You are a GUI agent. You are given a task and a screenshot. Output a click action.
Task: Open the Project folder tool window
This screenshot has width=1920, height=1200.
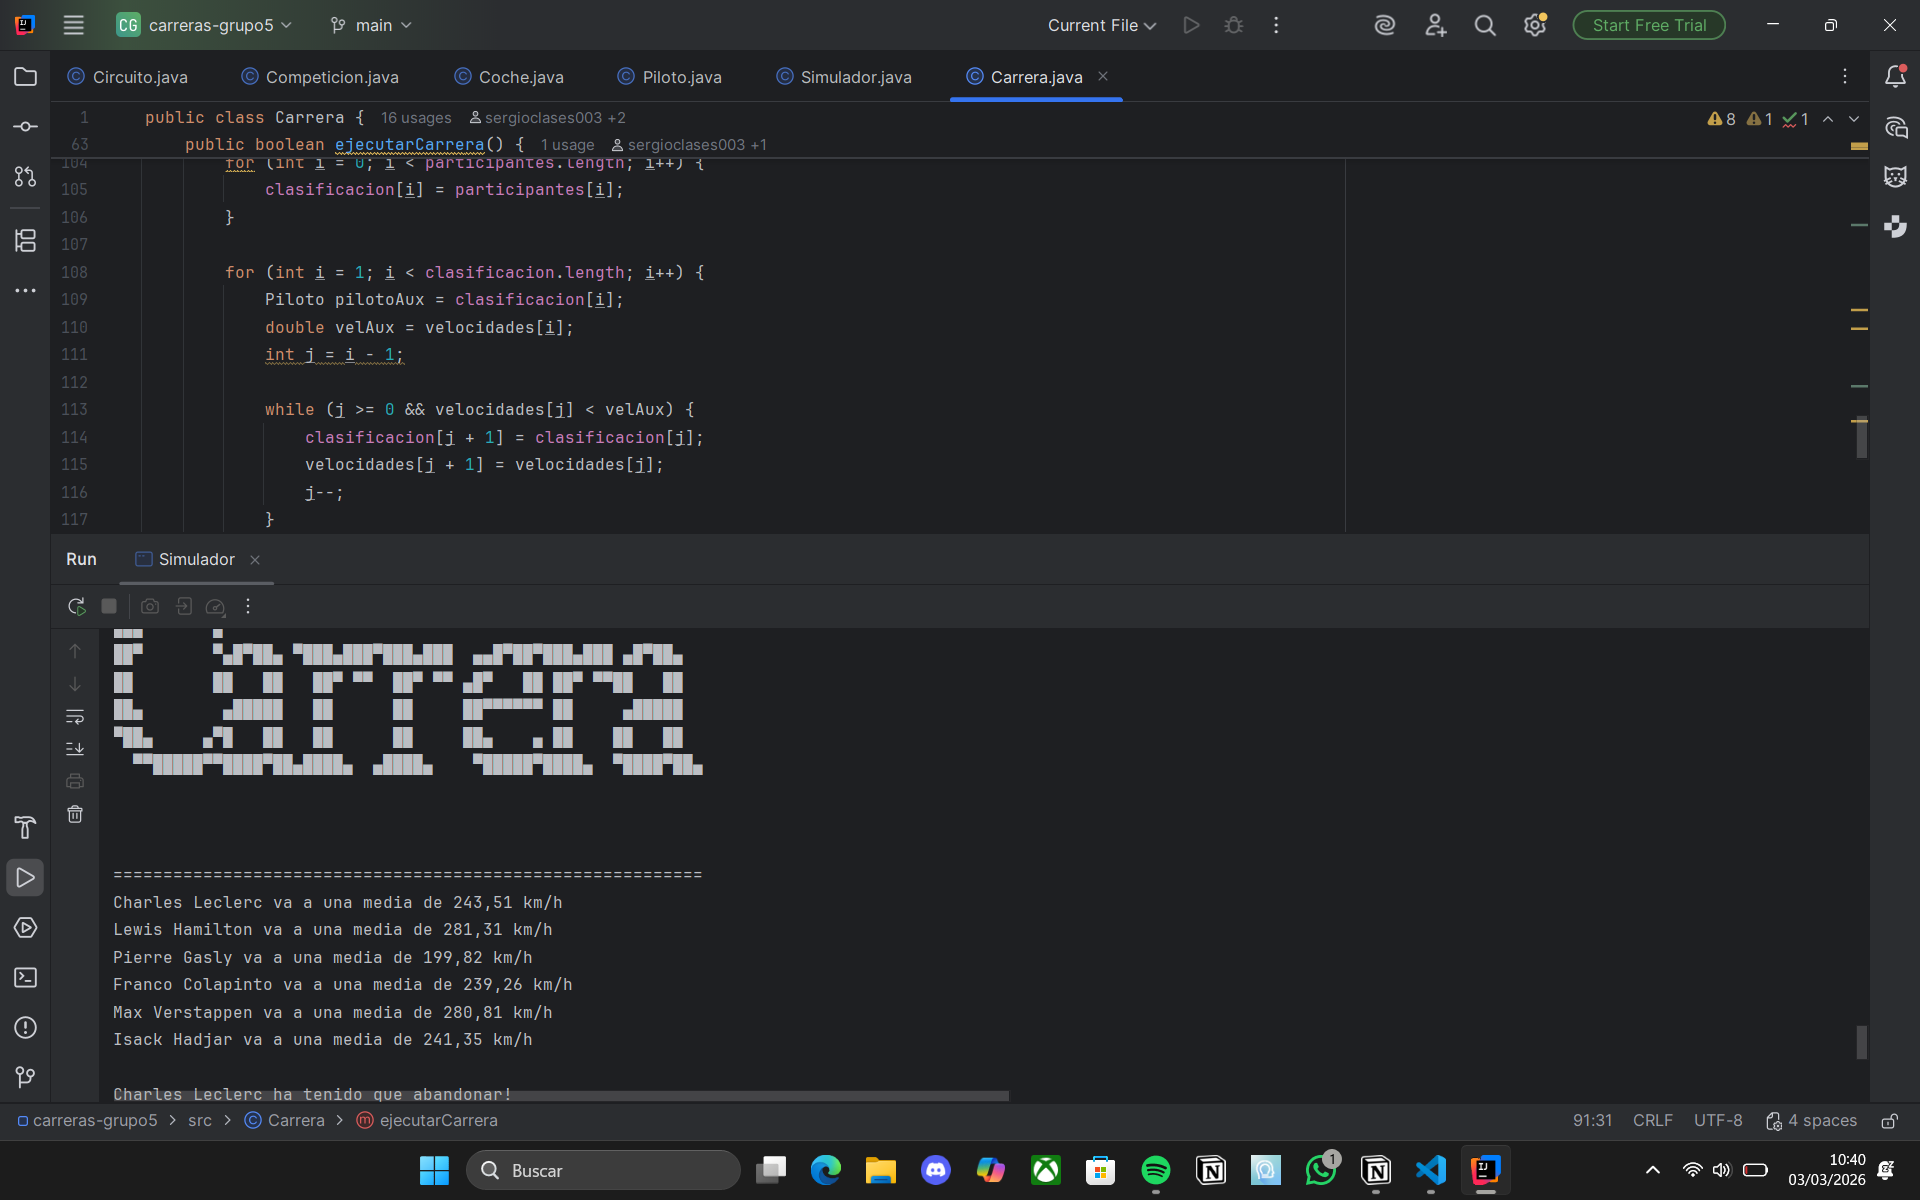[25, 77]
